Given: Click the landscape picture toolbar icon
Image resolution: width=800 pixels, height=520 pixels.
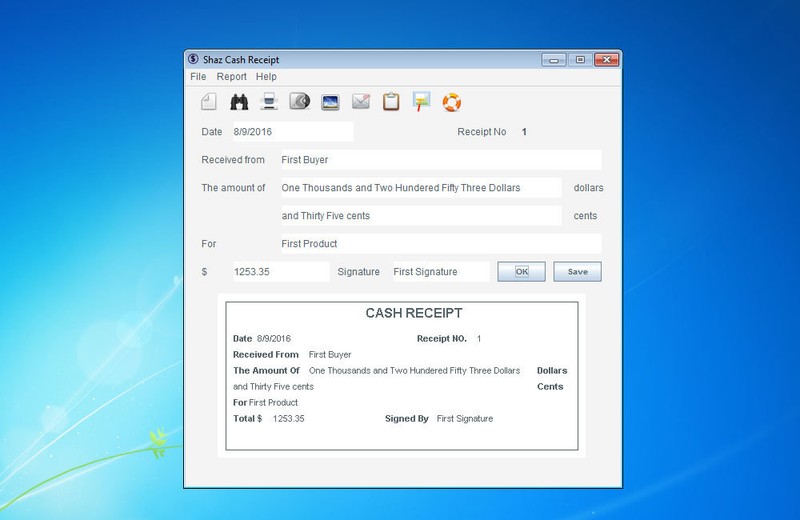Looking at the screenshot, I should pos(331,103).
